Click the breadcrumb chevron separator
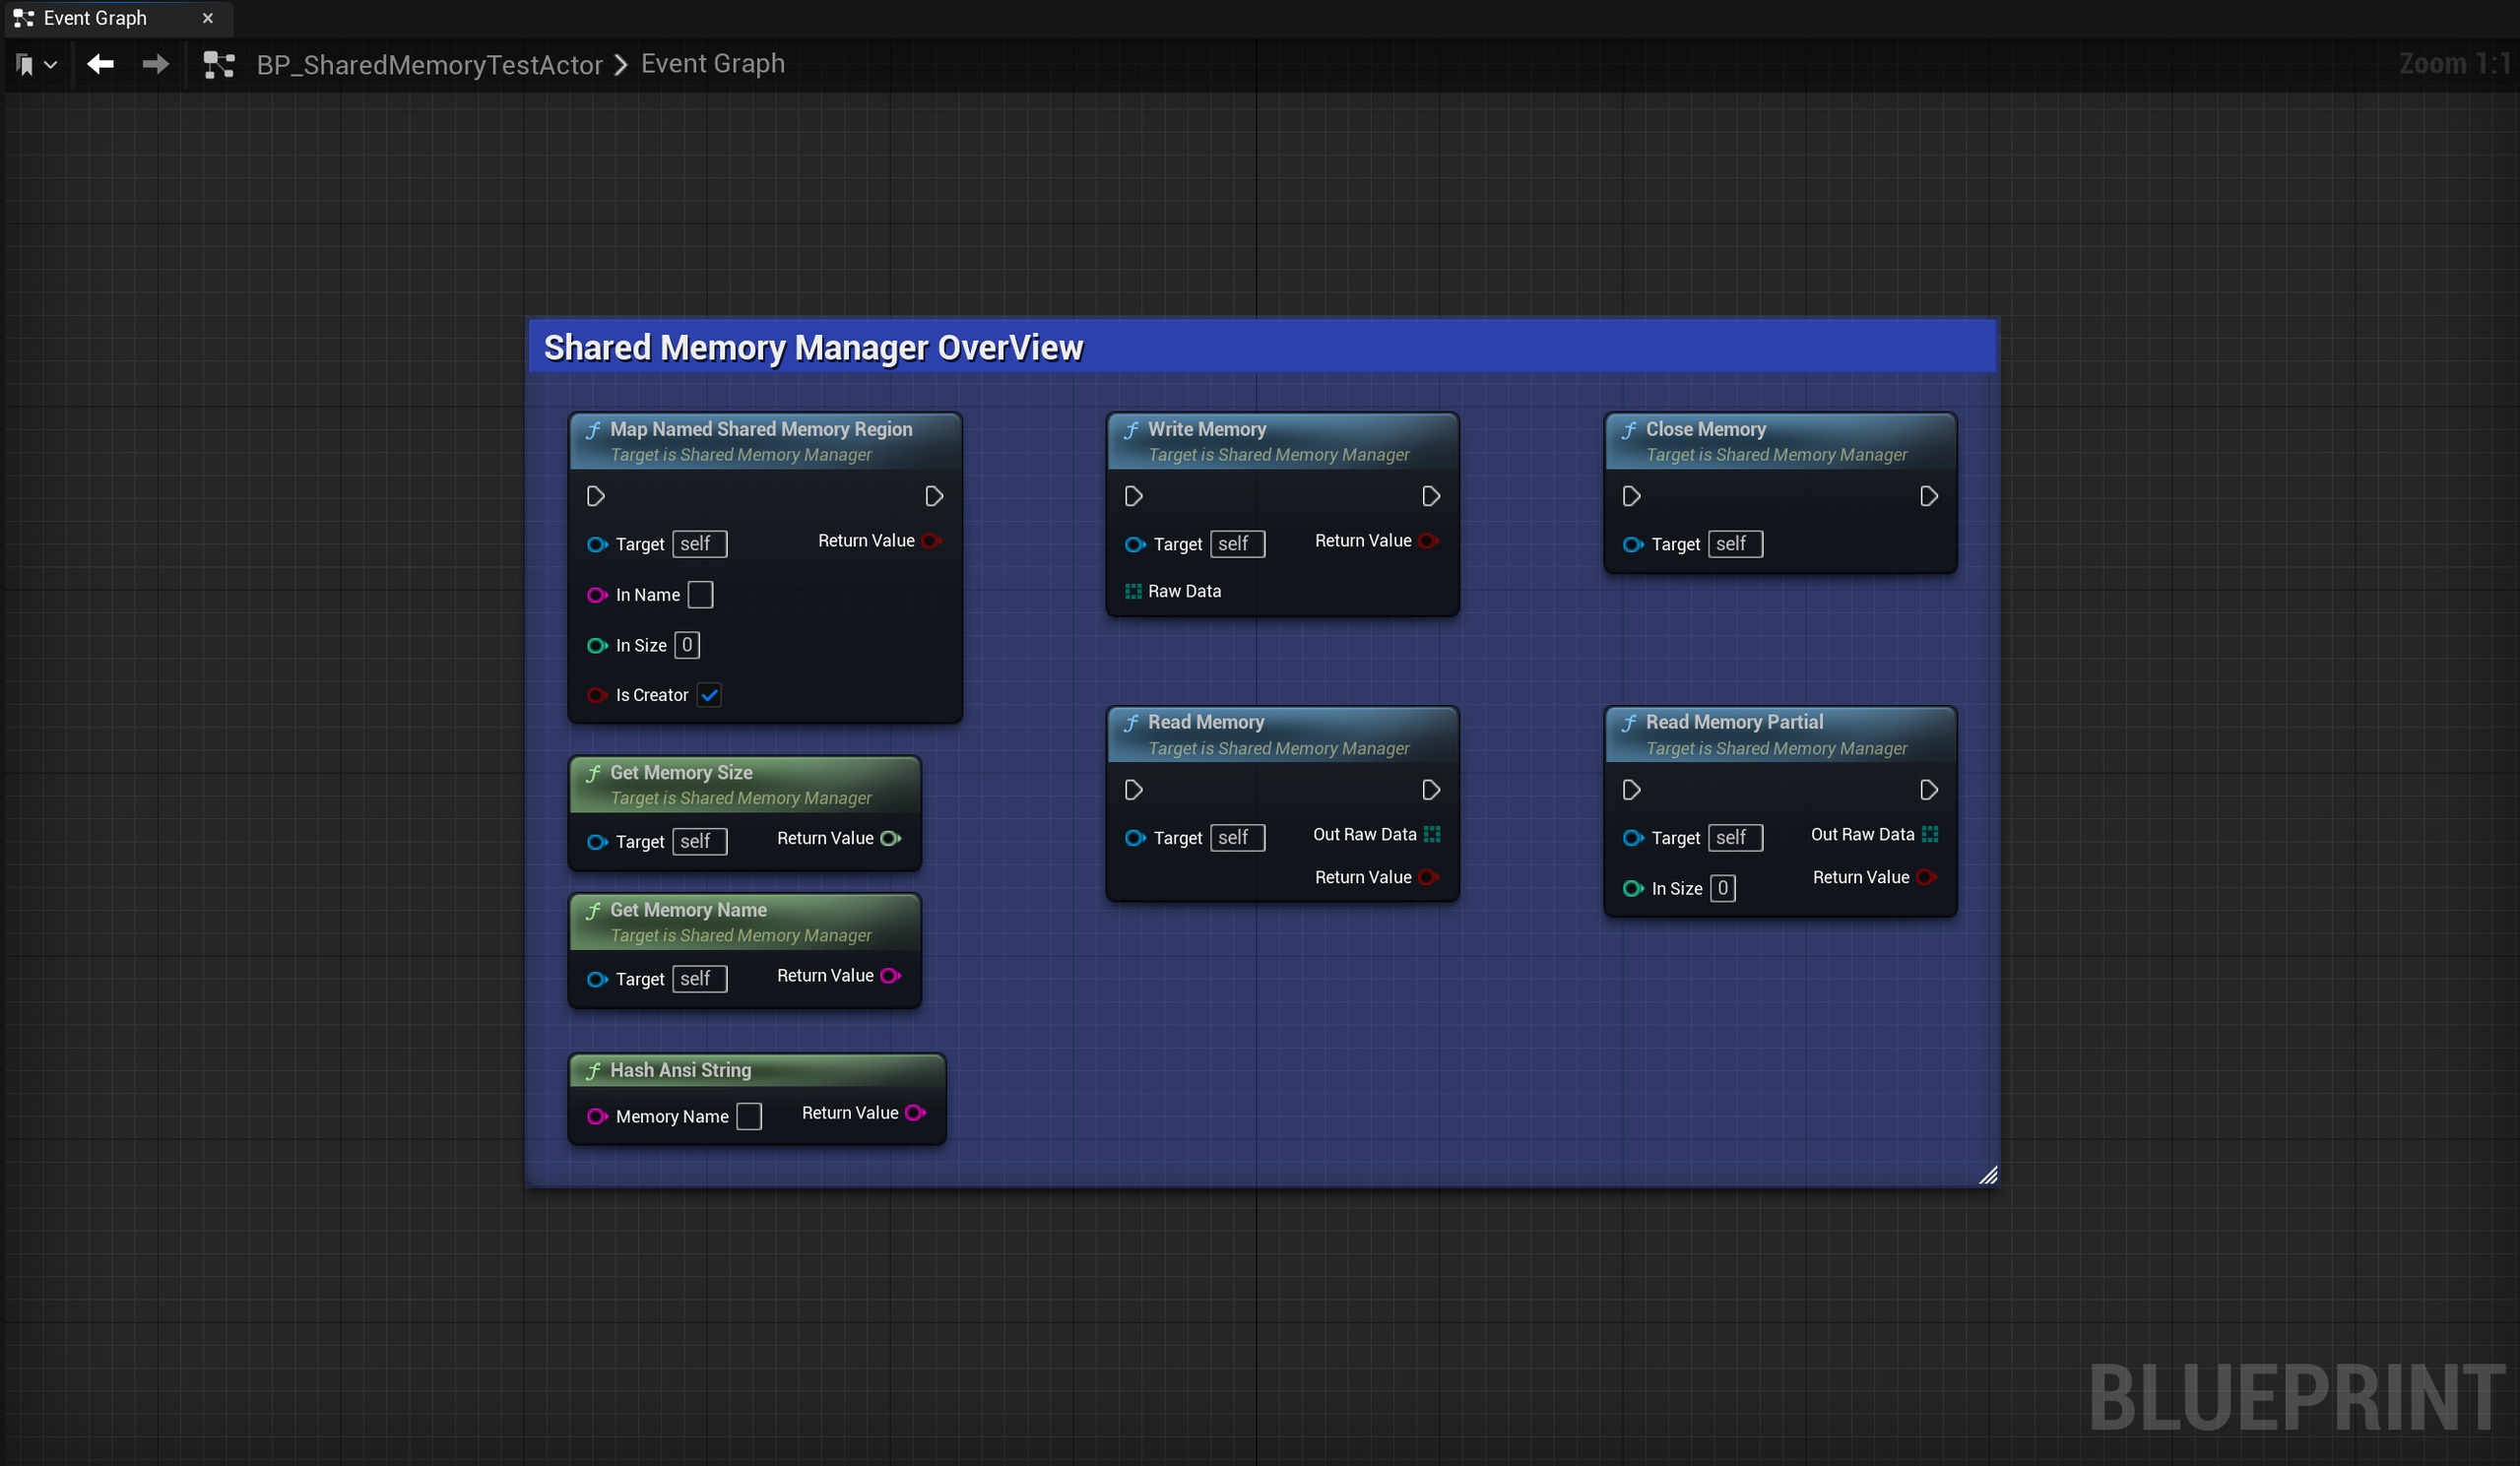2520x1466 pixels. [x=621, y=65]
